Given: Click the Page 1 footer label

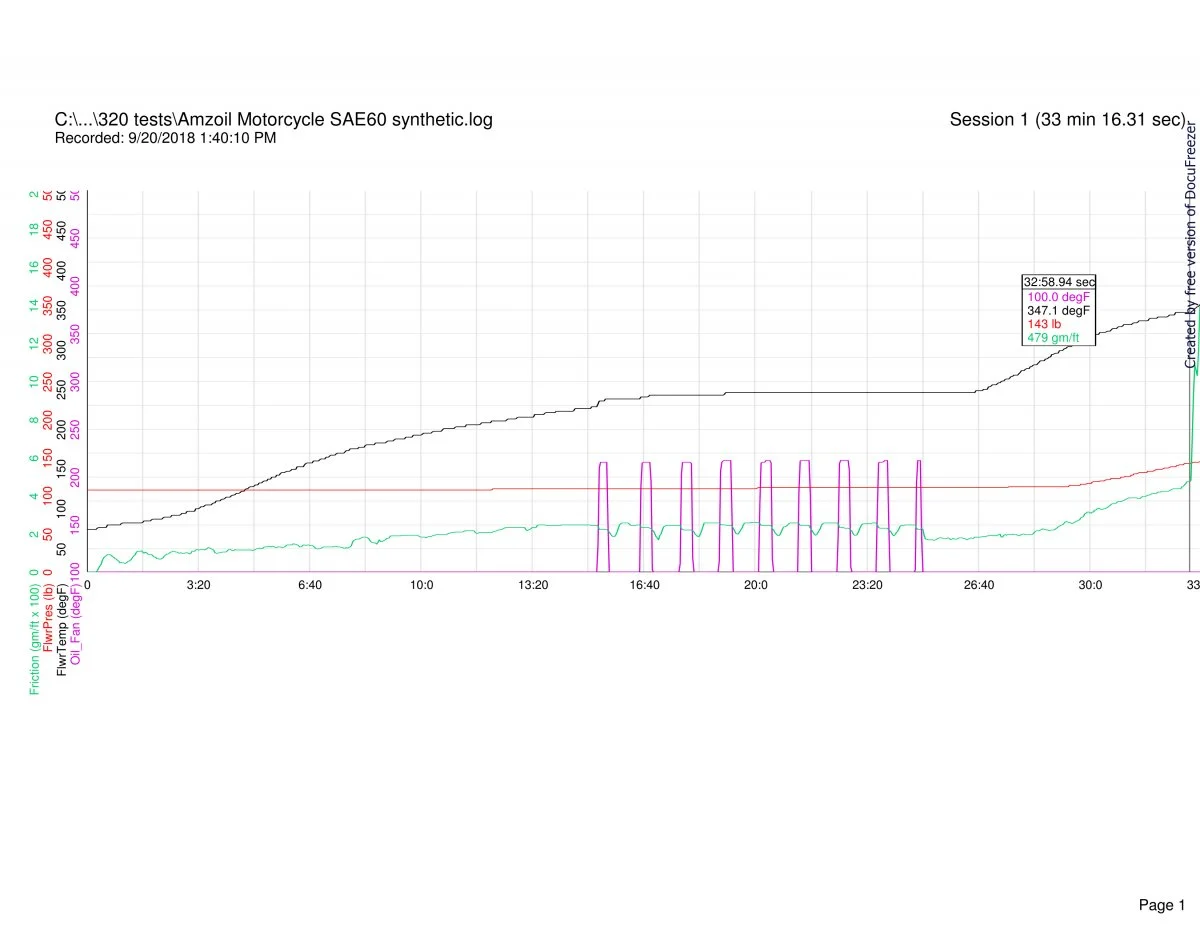Looking at the screenshot, I should pos(1161,877).
